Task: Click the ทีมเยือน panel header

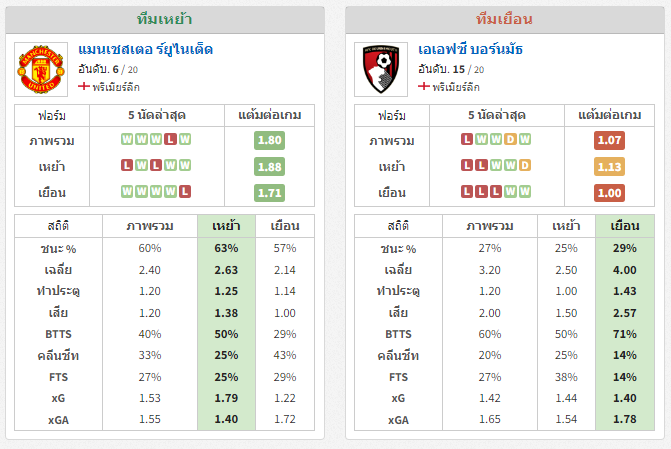Action: (x=505, y=20)
